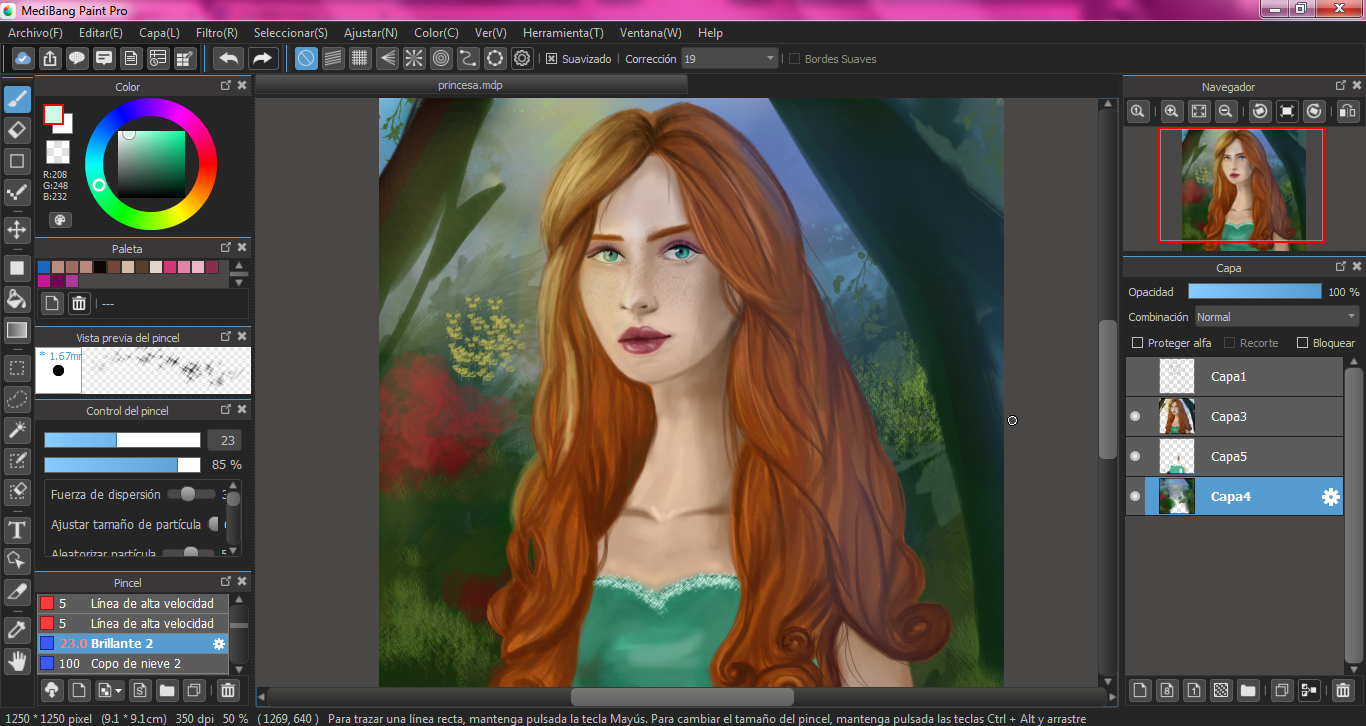
Task: Click the transparent color swatch
Action: [x=58, y=152]
